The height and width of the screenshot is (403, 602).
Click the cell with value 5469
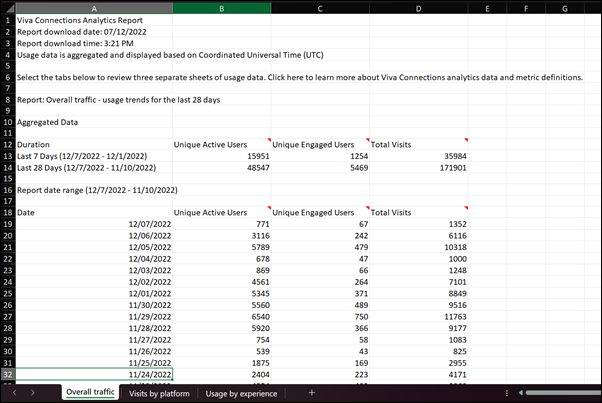(320, 168)
